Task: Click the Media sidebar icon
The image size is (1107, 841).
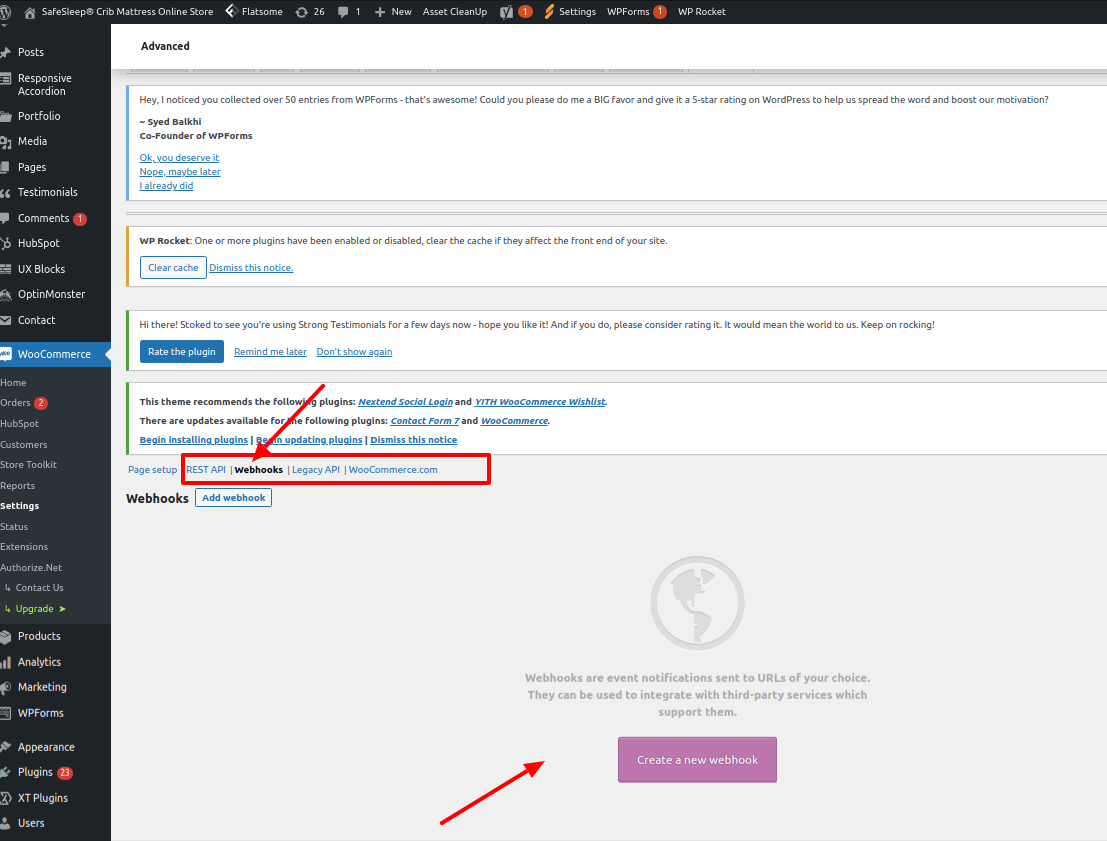Action: coord(6,142)
